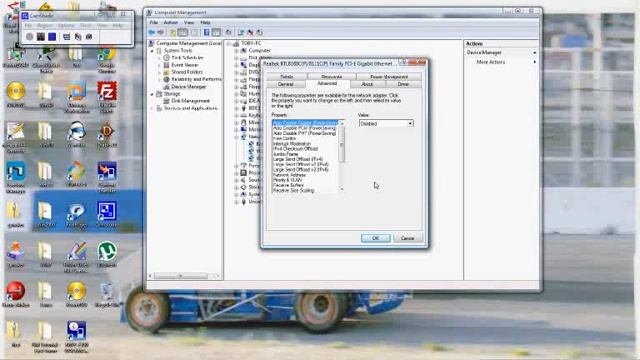Select Device Manager in the left tree
The height and width of the screenshot is (360, 640).
[x=188, y=87]
